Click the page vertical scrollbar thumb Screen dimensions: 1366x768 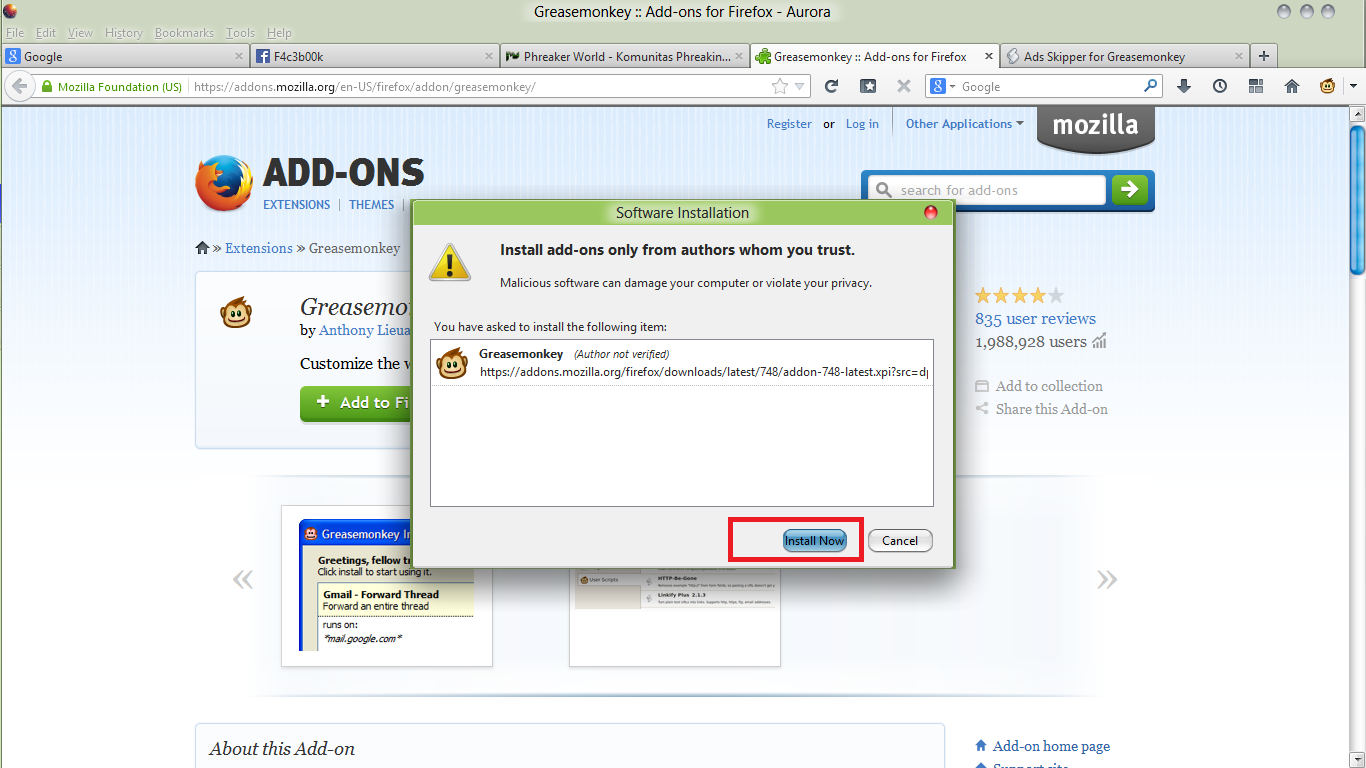[x=1357, y=200]
